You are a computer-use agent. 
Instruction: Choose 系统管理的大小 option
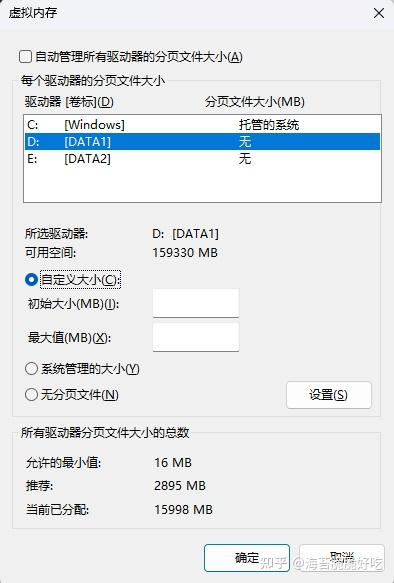tap(31, 369)
